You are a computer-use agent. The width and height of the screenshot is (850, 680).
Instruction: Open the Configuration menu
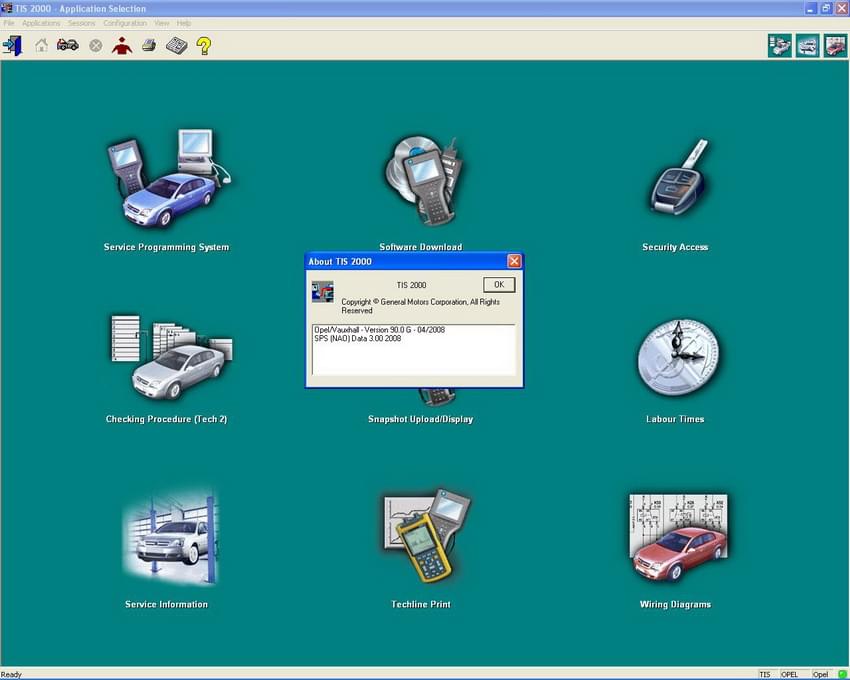coord(125,23)
